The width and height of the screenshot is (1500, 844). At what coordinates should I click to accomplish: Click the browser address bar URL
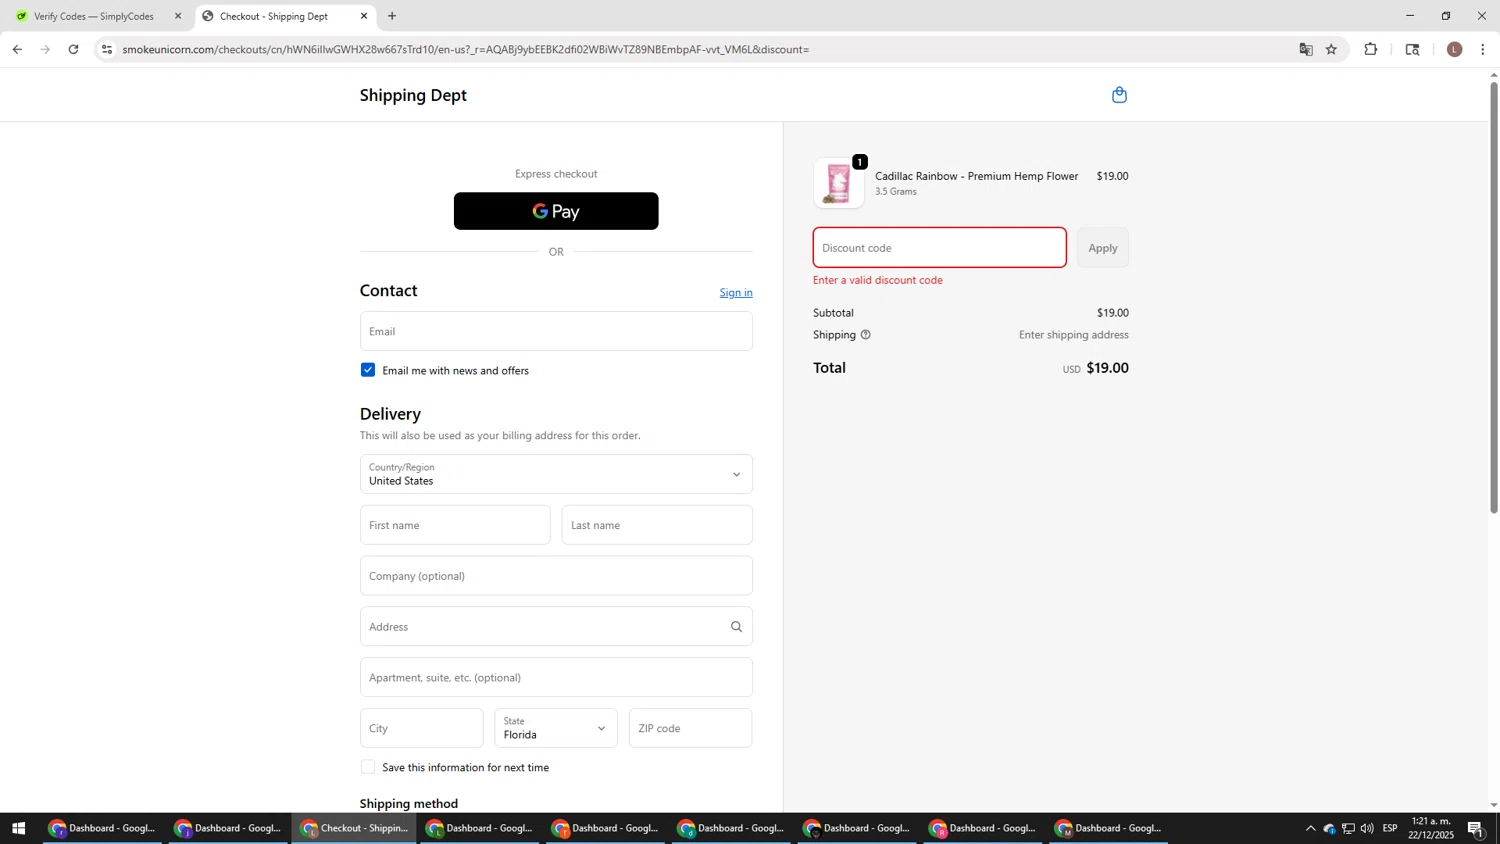coord(466,49)
